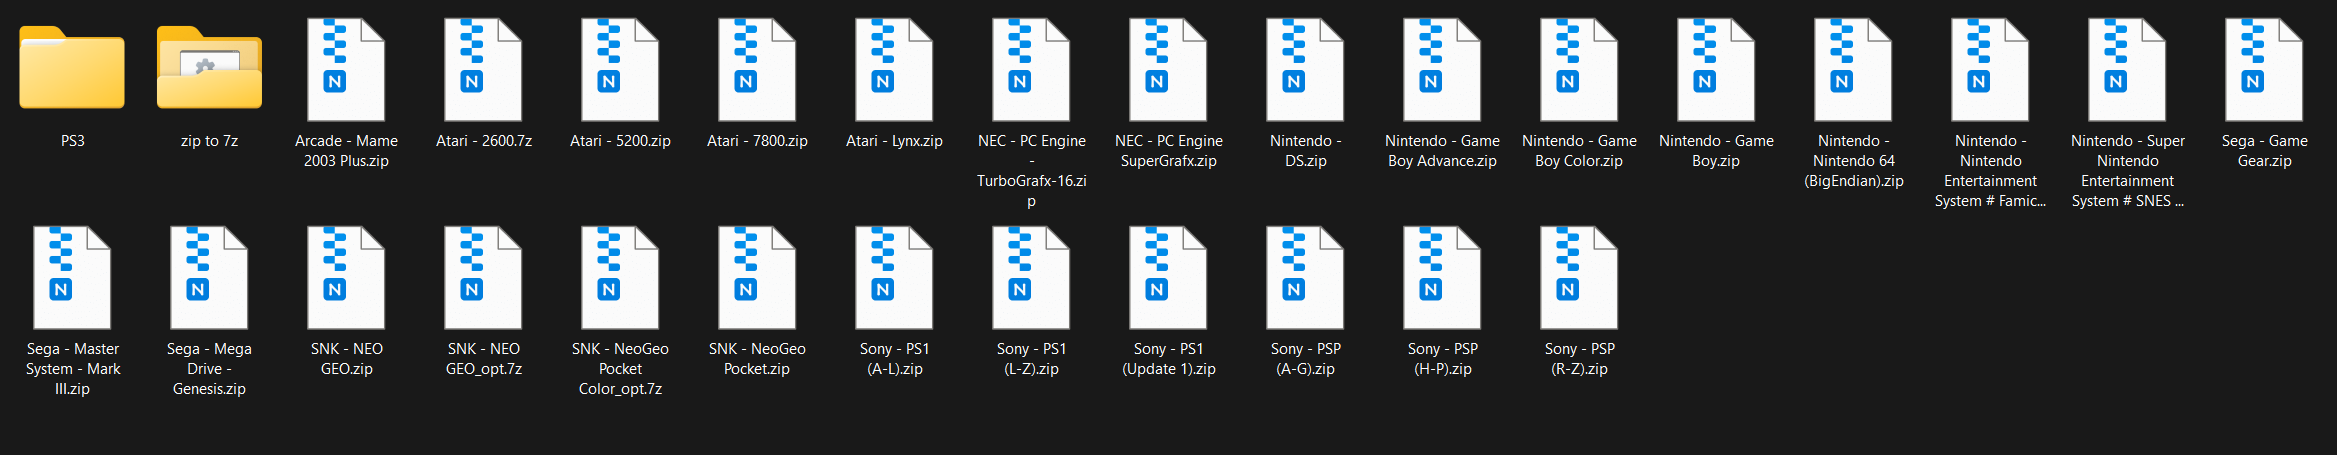Click 'Nintendo - Game Boy Color.zip' file name
Viewport: 2337px width, 455px height.
pyautogui.click(x=1579, y=151)
